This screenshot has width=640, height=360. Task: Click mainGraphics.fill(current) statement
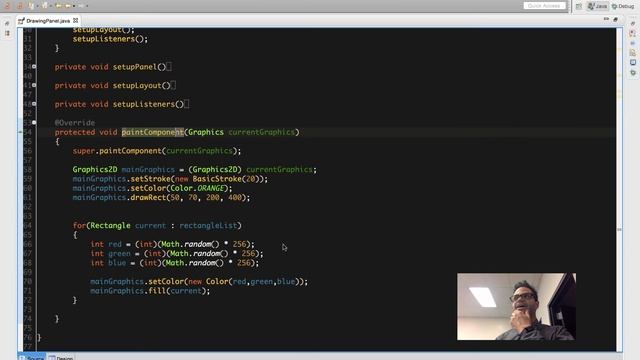coord(150,291)
